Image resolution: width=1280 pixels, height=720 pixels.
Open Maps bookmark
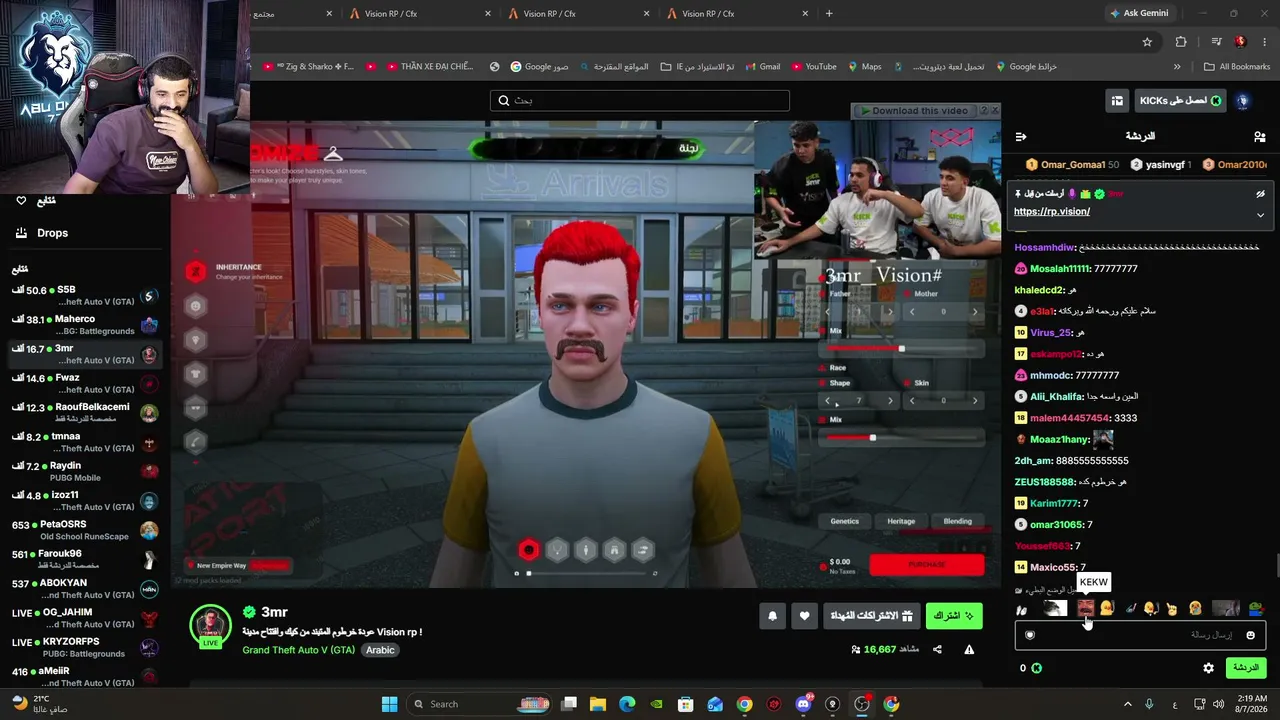point(865,67)
